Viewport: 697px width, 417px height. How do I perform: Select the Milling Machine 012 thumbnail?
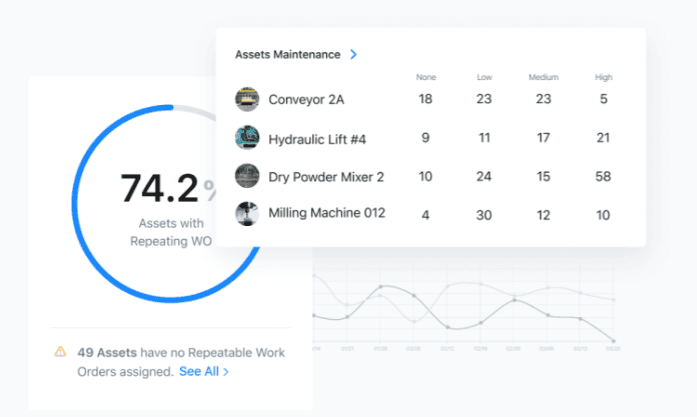coord(247,214)
